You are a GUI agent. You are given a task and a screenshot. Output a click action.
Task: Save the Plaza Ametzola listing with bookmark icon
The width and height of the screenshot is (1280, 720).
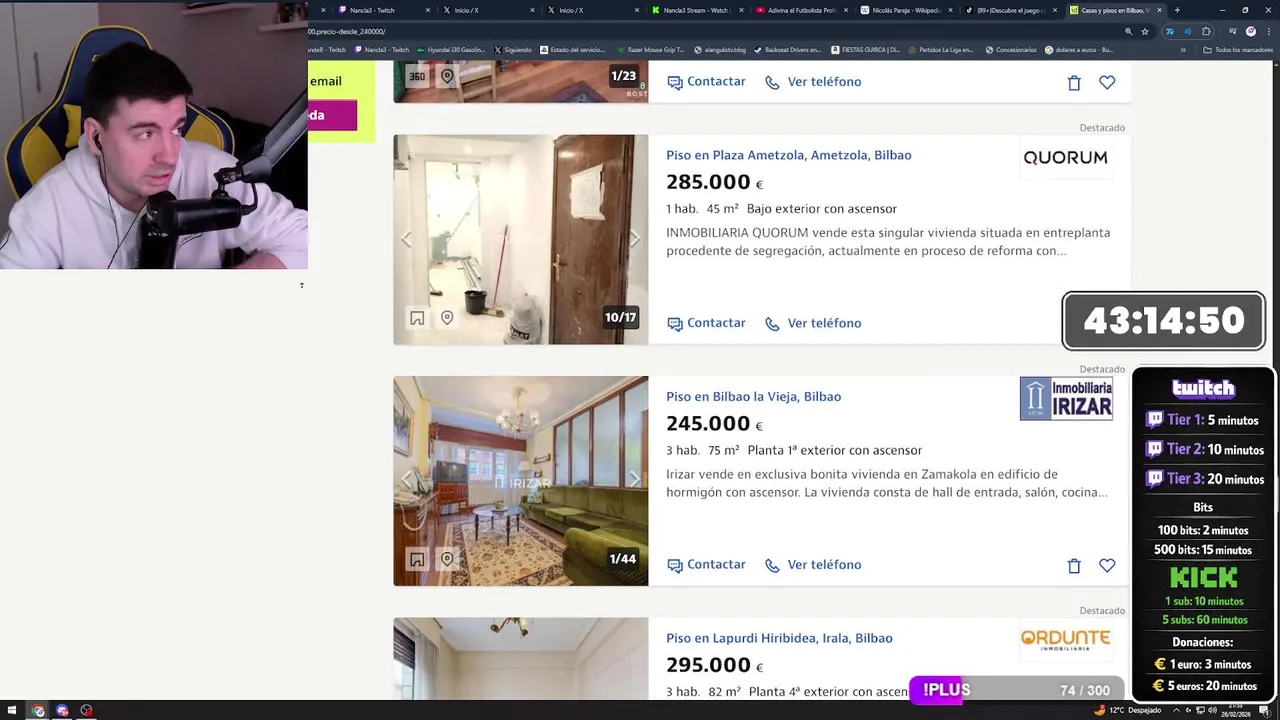(x=417, y=318)
